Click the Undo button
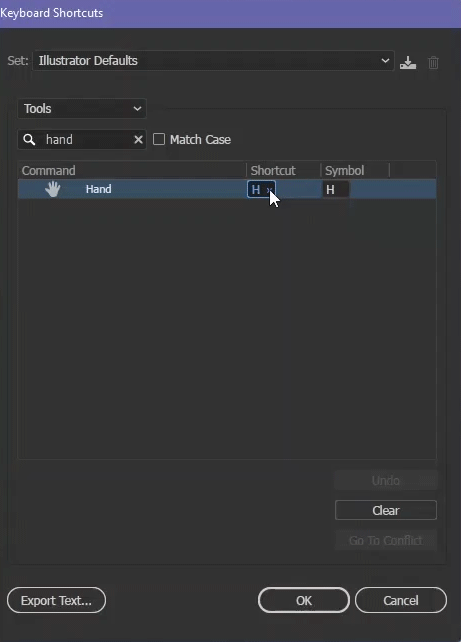 point(386,480)
